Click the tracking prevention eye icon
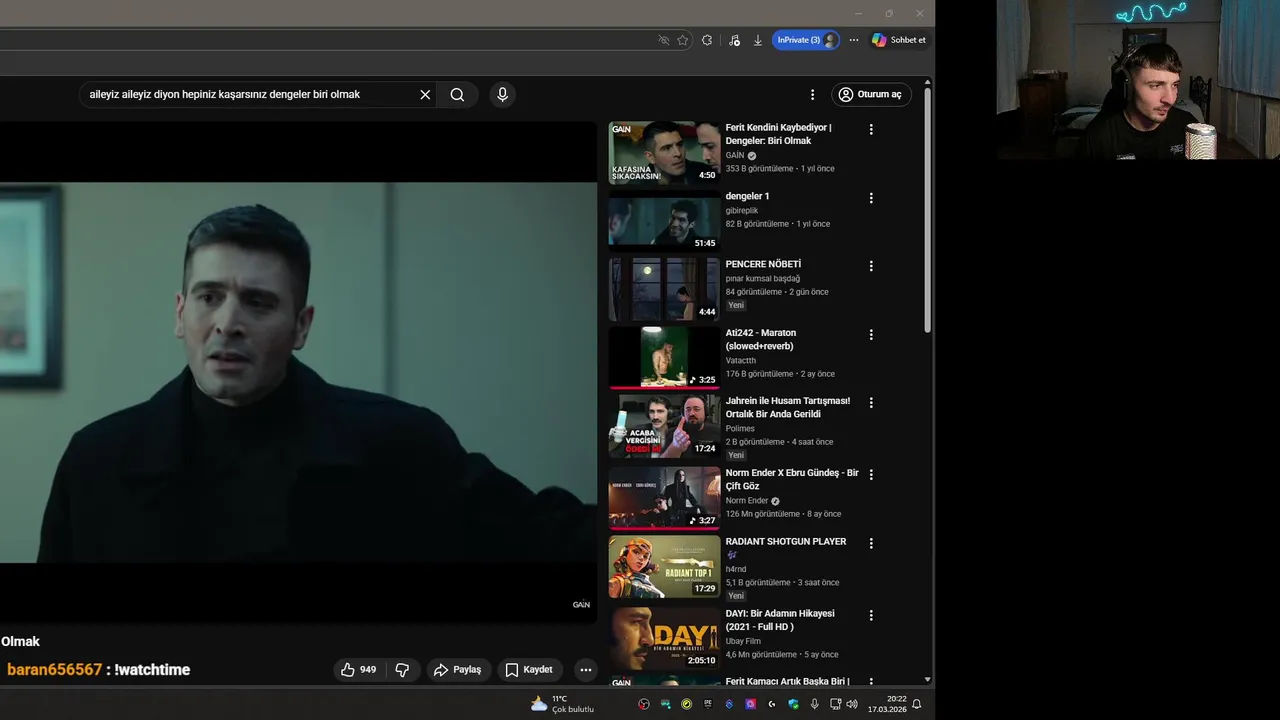The height and width of the screenshot is (720, 1280). (663, 40)
